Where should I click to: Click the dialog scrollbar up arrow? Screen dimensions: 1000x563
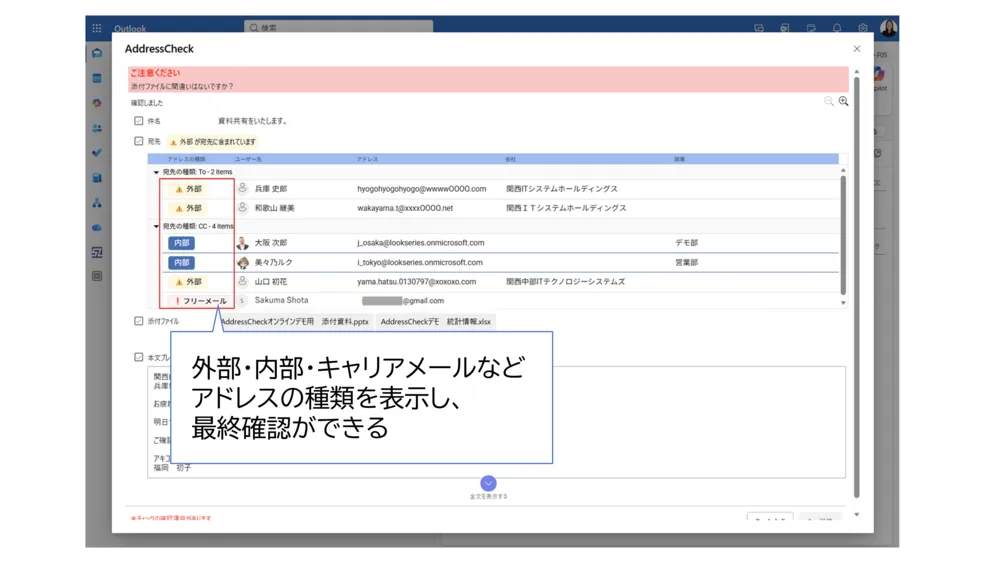857,71
